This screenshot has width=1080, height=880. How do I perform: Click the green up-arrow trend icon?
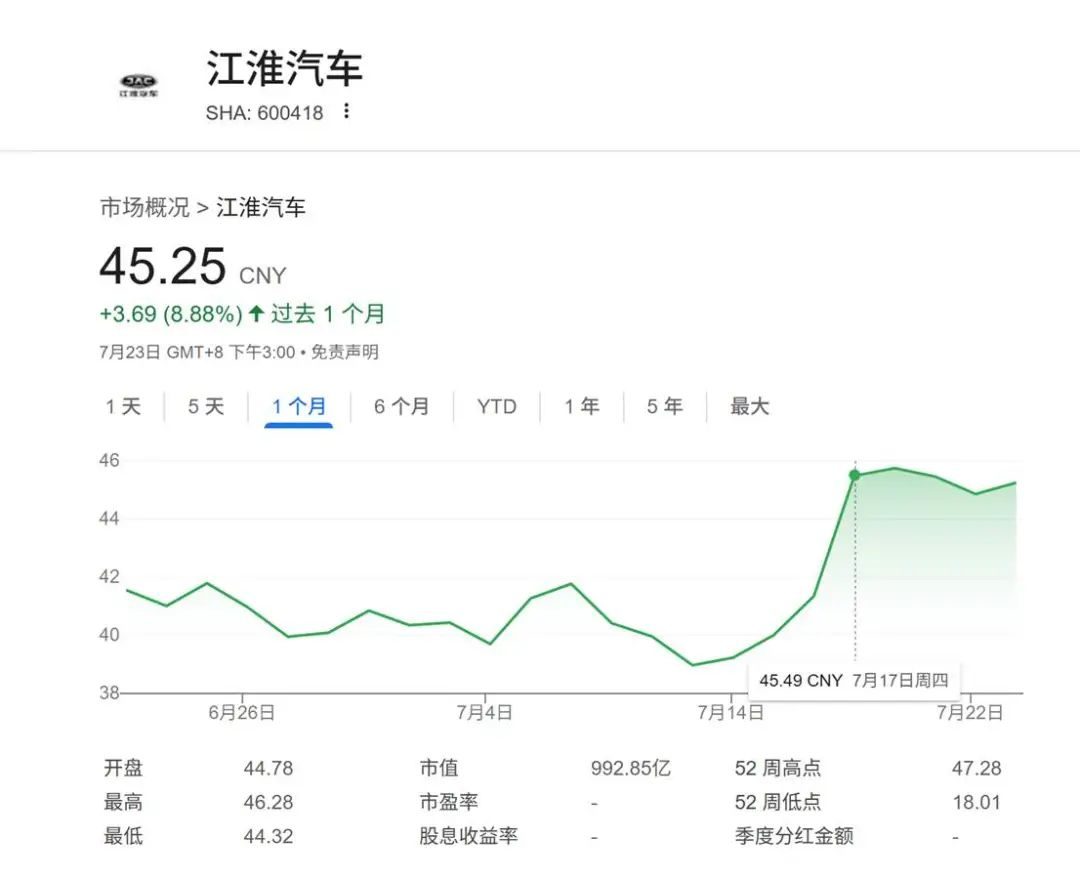(x=256, y=314)
